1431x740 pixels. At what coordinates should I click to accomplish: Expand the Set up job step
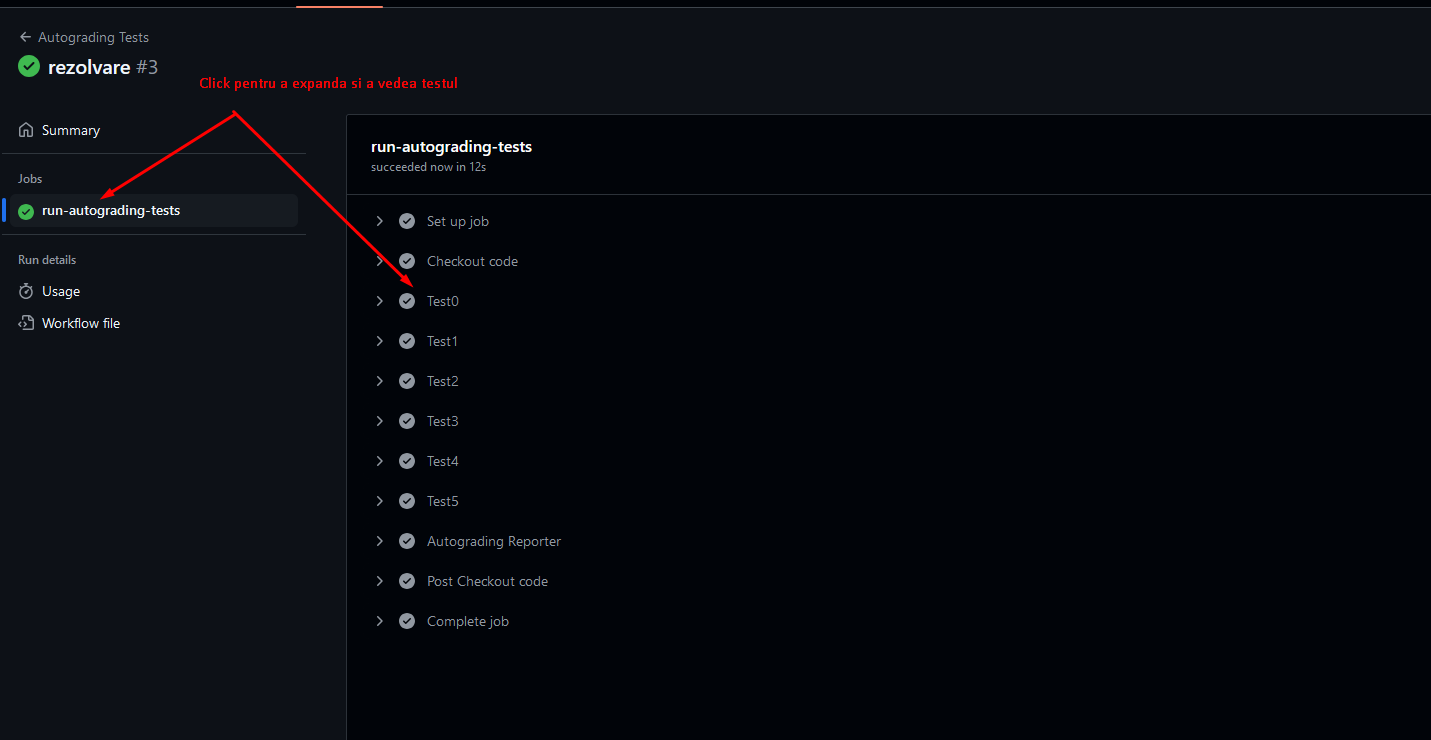point(380,221)
